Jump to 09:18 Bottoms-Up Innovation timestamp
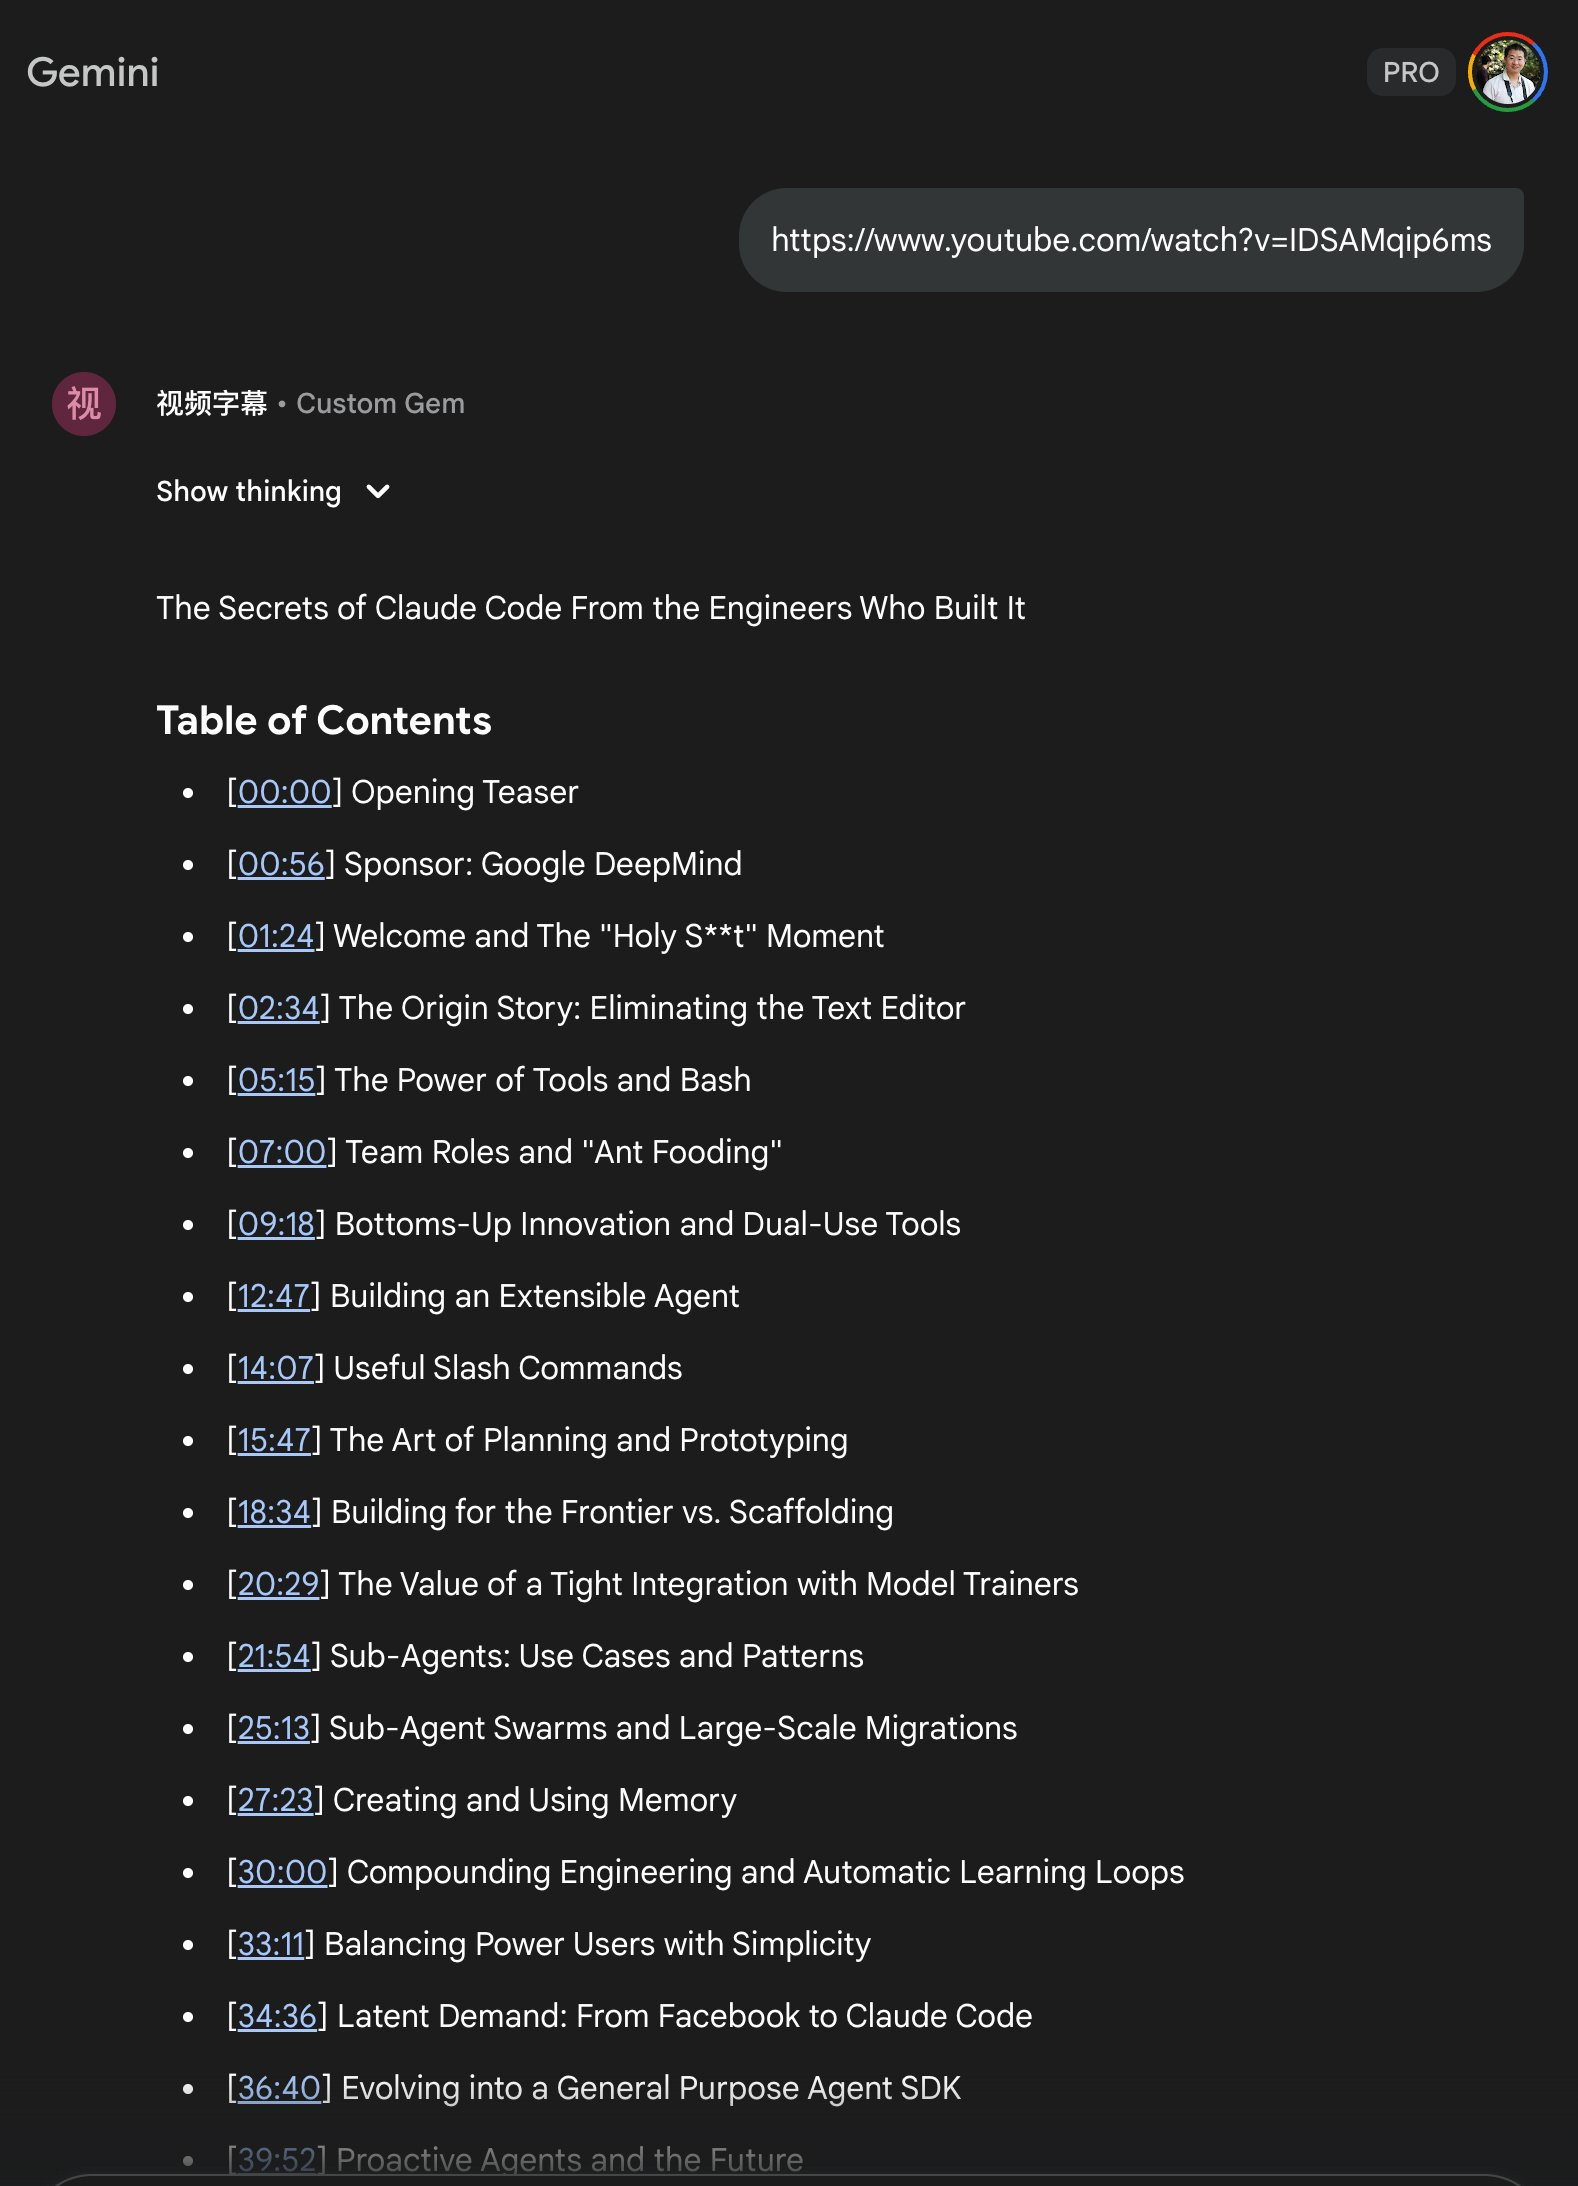Screen dimensions: 1578x2186 276,1224
